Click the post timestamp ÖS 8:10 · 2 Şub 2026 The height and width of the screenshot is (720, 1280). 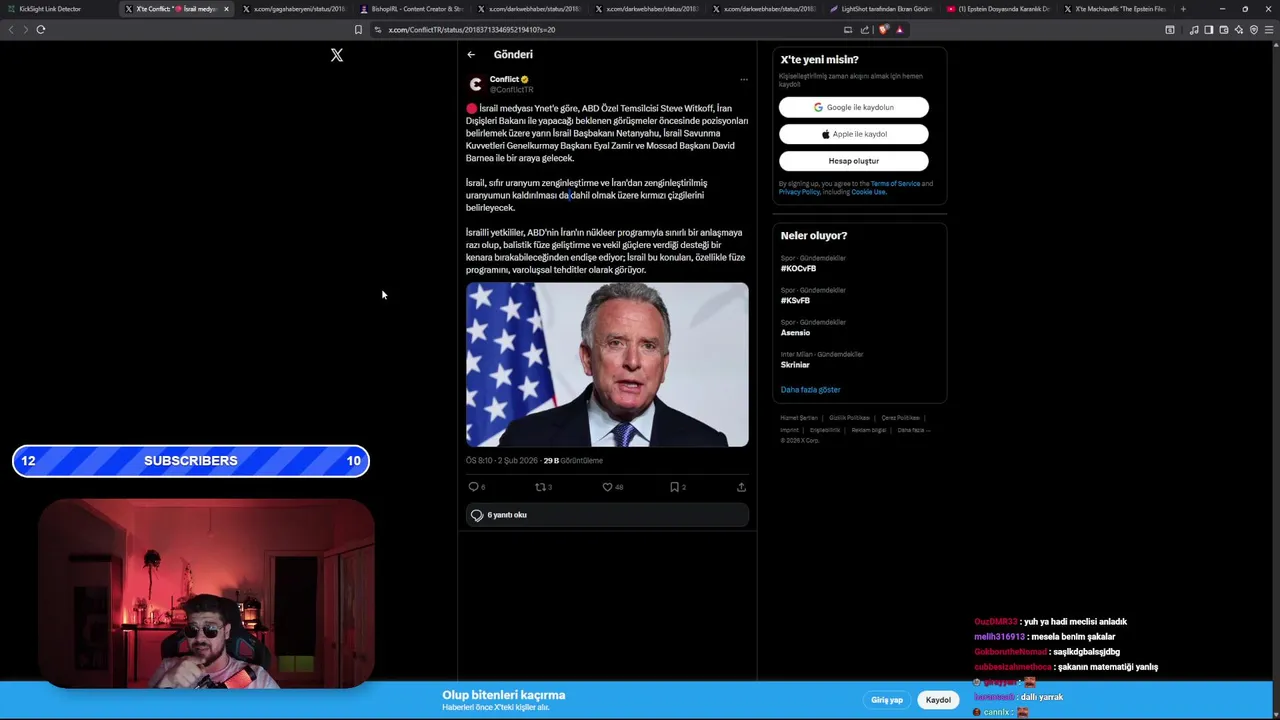tap(502, 461)
